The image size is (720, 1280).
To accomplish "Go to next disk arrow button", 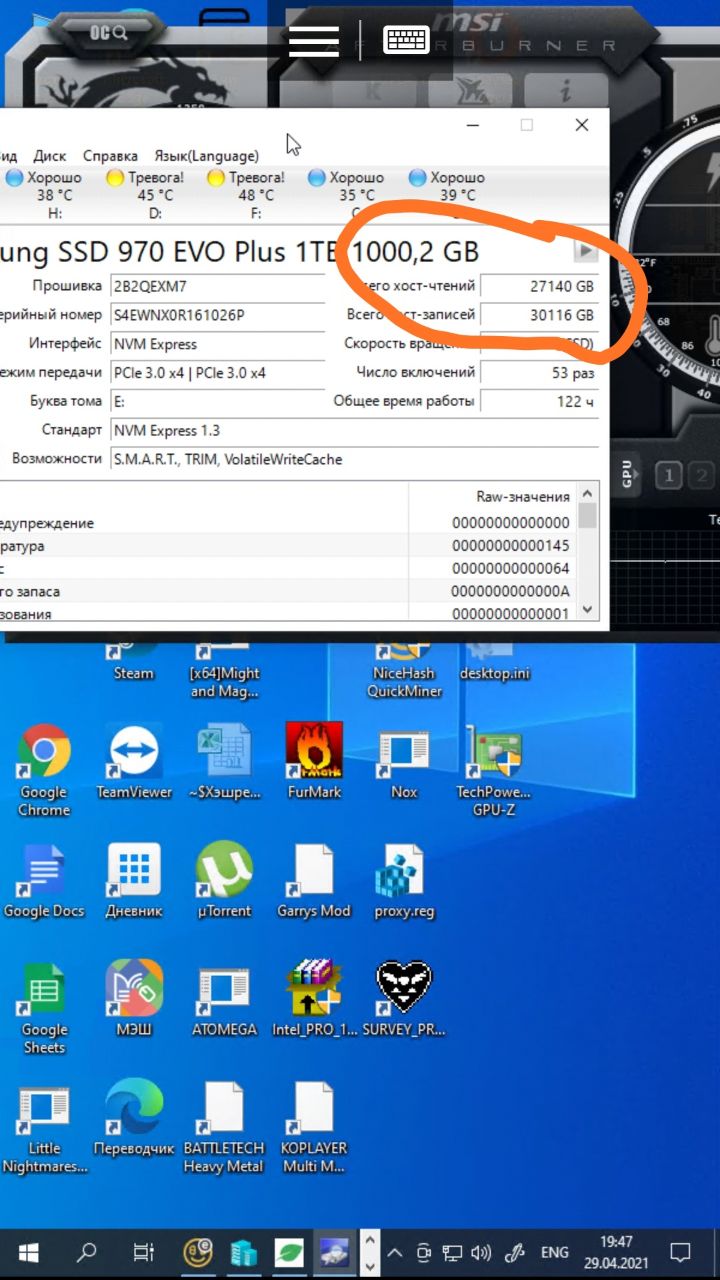I will tap(585, 250).
